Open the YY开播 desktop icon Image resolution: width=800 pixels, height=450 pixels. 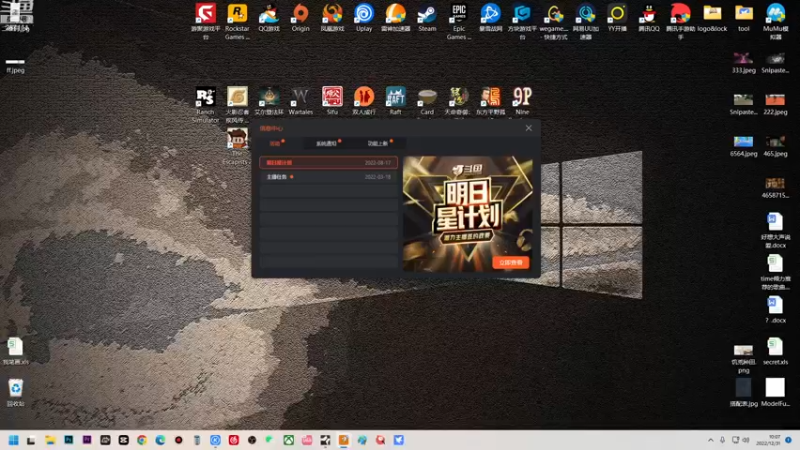coord(617,18)
